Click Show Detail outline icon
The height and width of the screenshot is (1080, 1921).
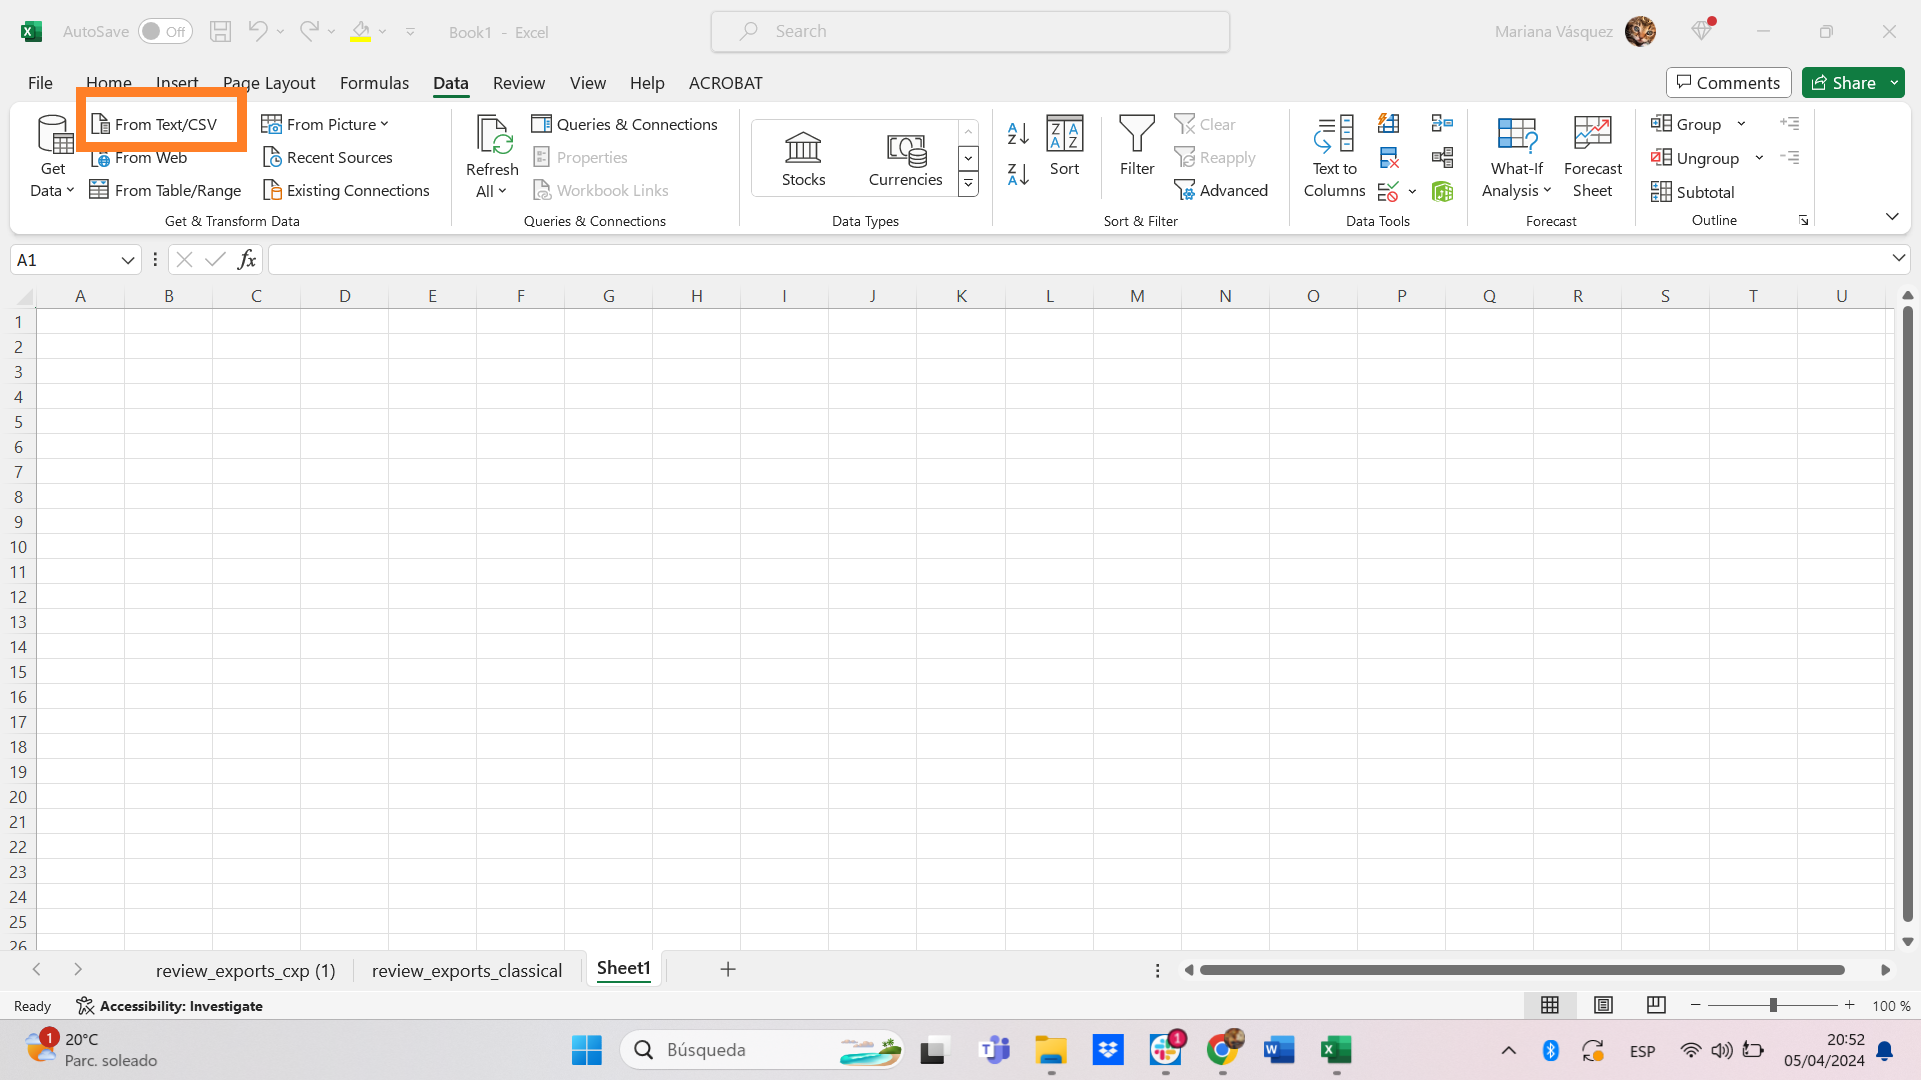pos(1790,124)
